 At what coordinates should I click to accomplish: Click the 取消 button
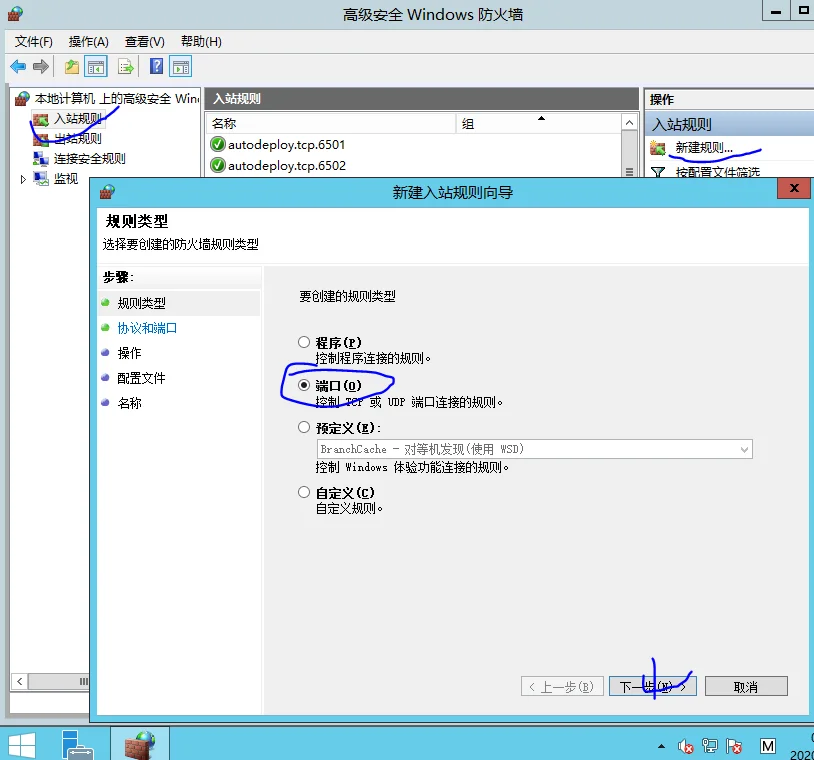point(746,686)
